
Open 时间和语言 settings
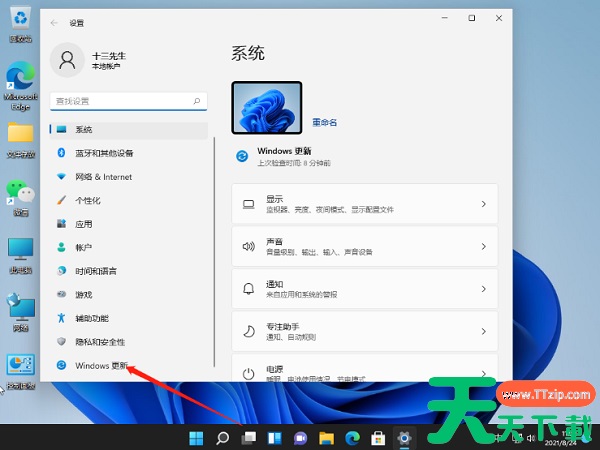(x=129, y=271)
